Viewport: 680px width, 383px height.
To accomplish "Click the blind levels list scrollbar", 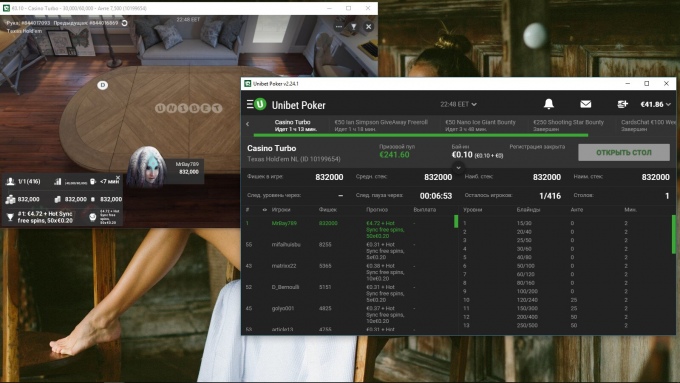I will [x=673, y=234].
